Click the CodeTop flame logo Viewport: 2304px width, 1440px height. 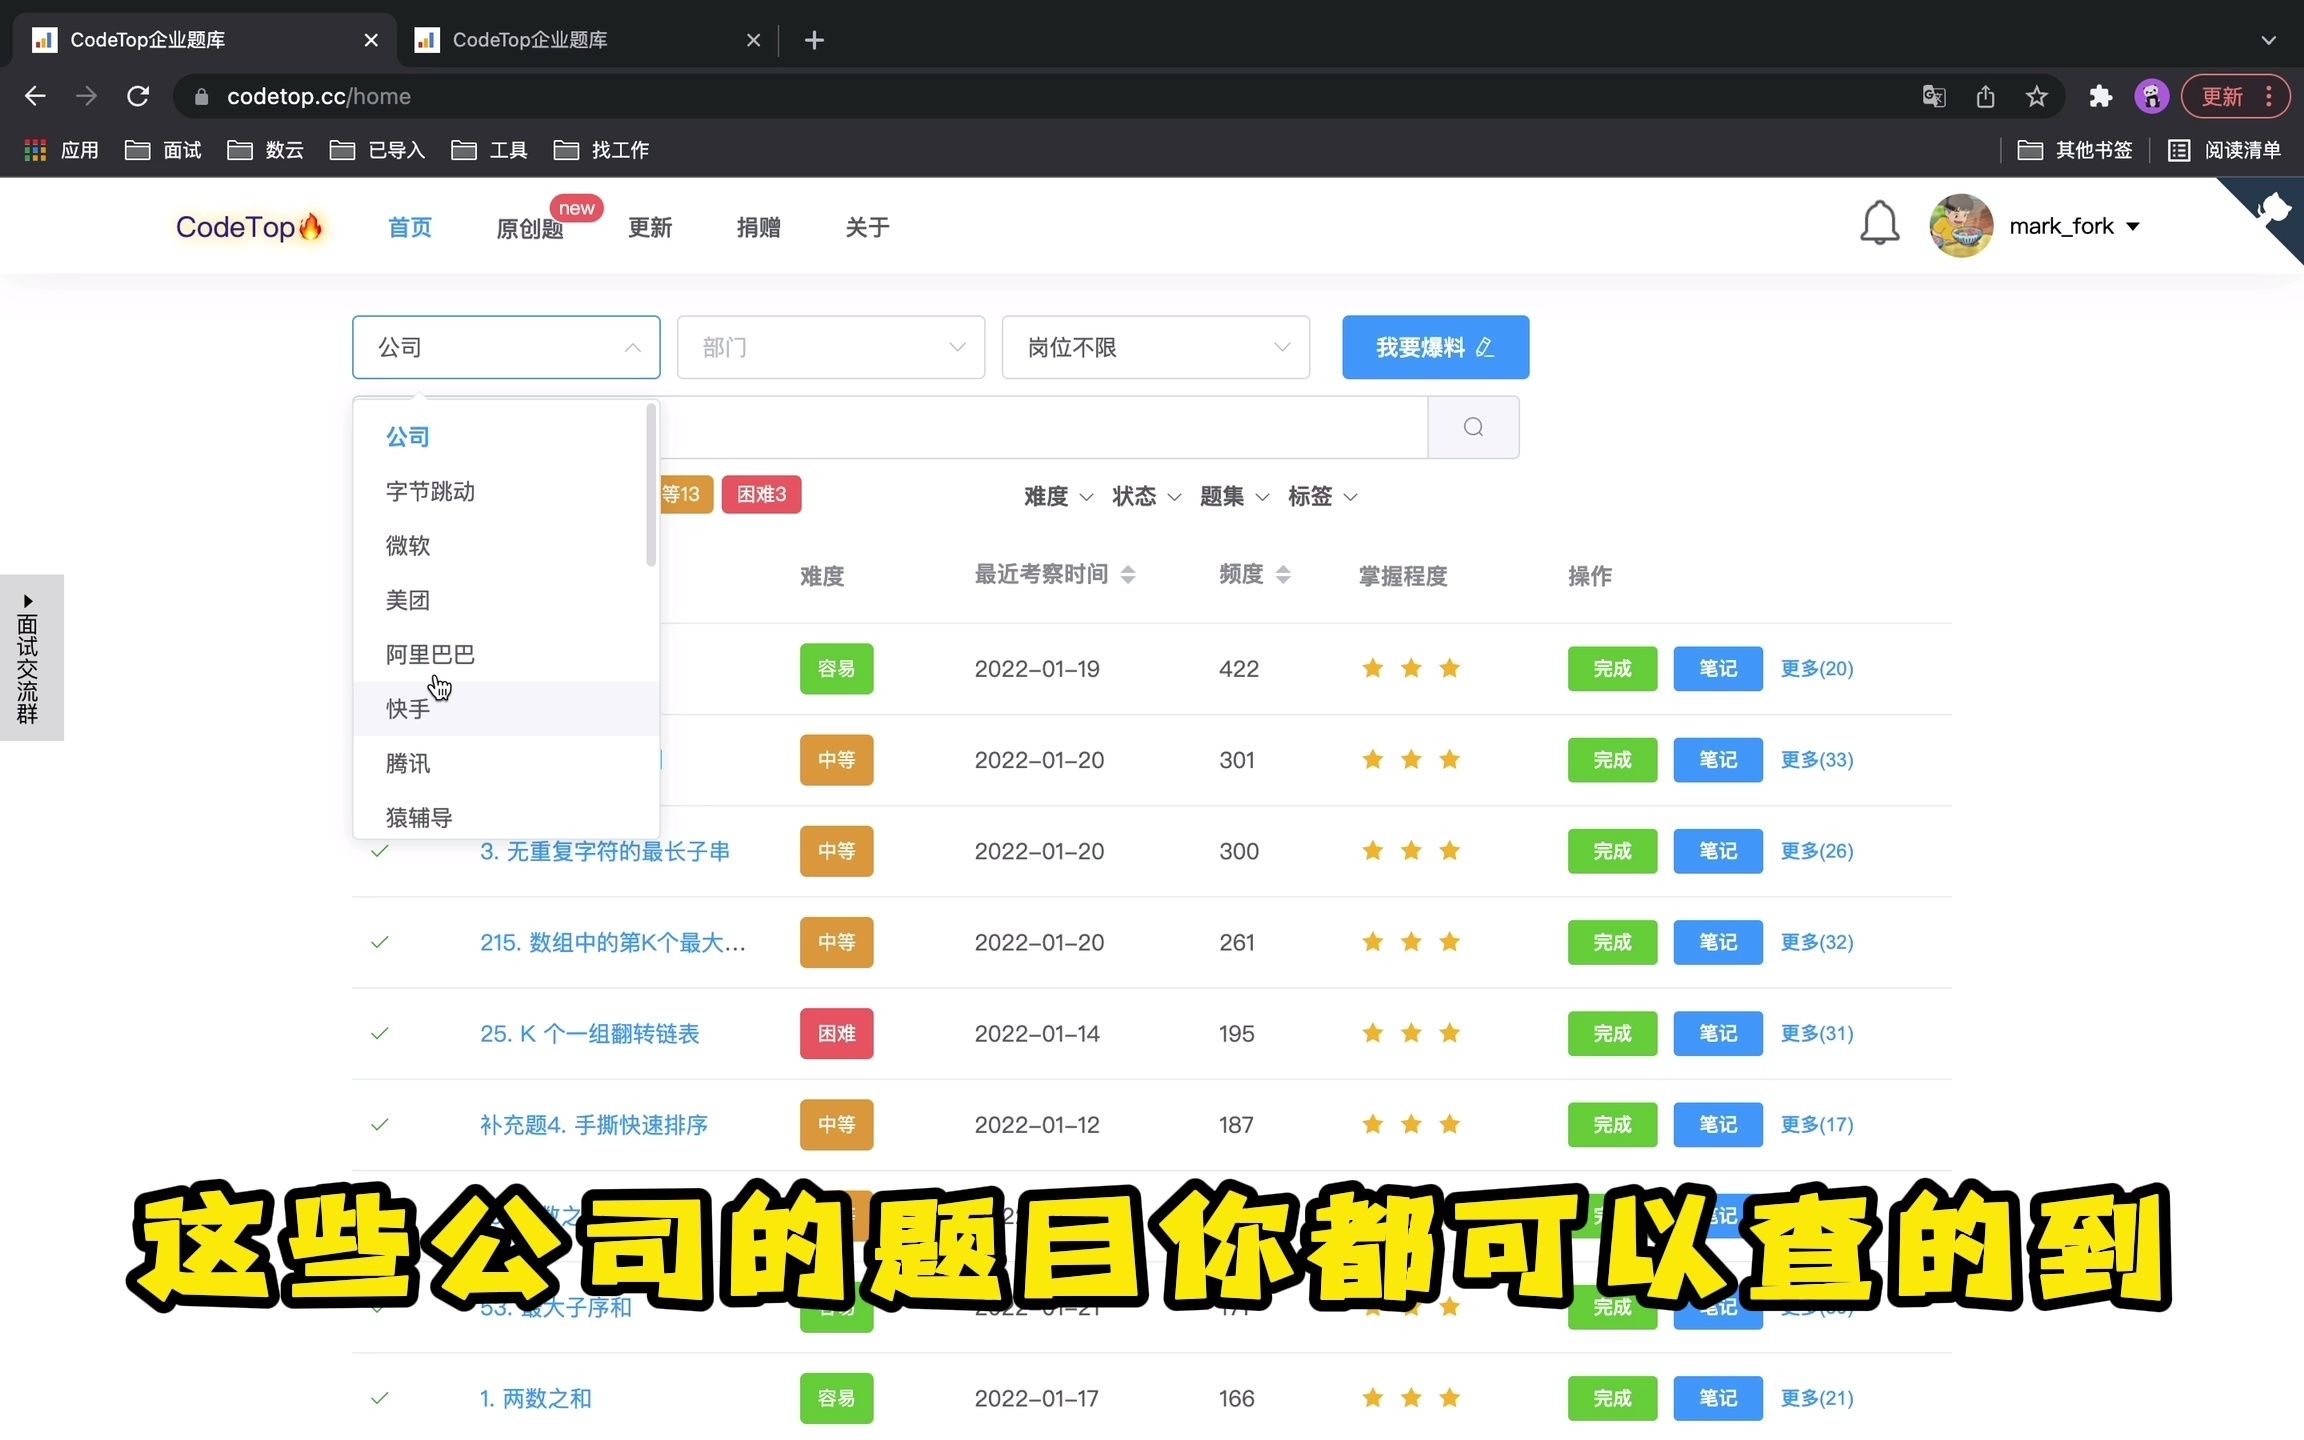point(249,227)
